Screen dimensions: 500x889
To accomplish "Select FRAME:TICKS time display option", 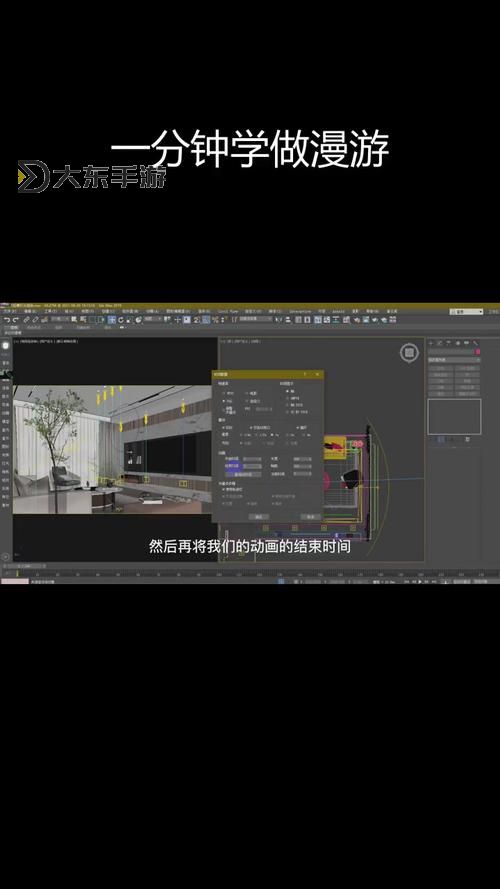I will 287,405.
